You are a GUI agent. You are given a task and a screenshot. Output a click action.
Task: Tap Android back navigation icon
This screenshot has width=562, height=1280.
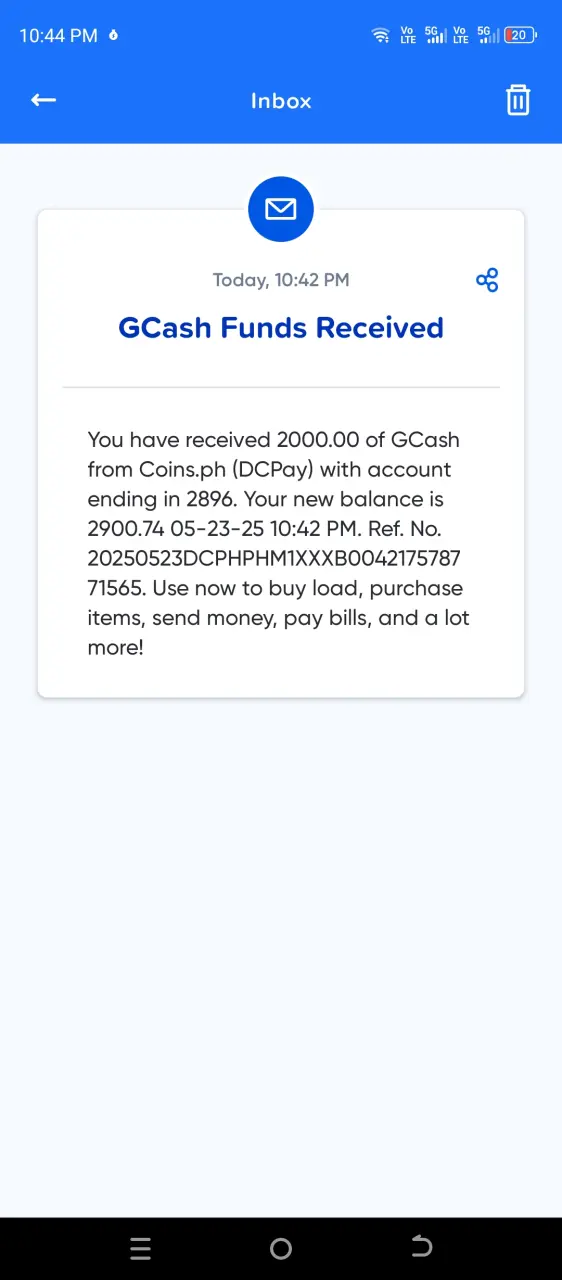(x=421, y=1247)
